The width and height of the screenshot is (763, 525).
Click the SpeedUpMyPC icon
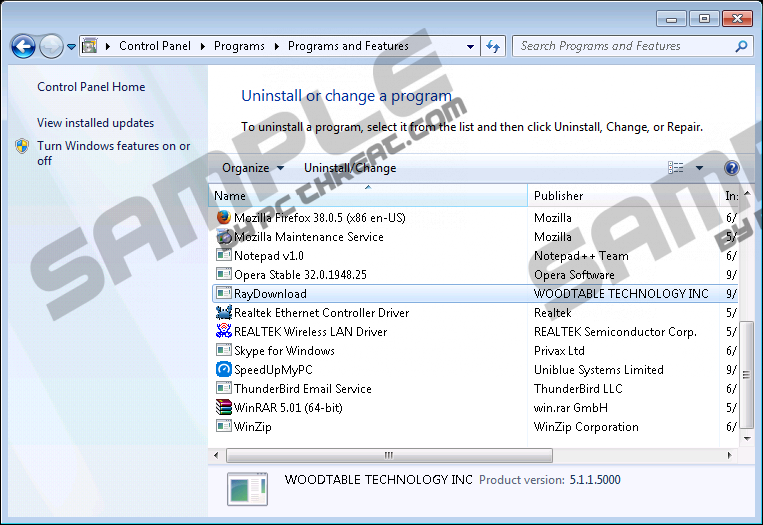point(224,369)
